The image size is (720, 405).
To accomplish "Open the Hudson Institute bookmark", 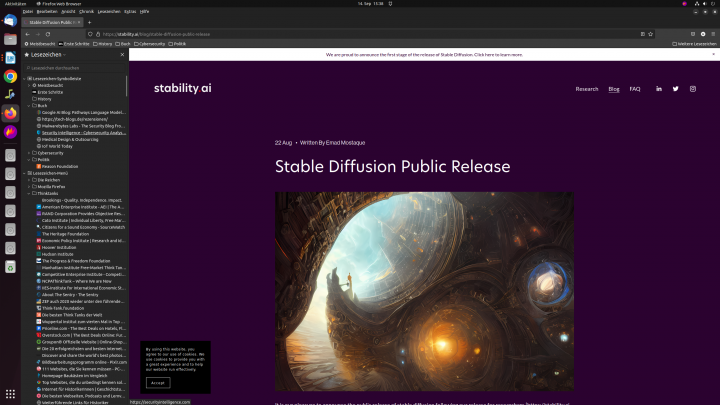I will point(55,254).
